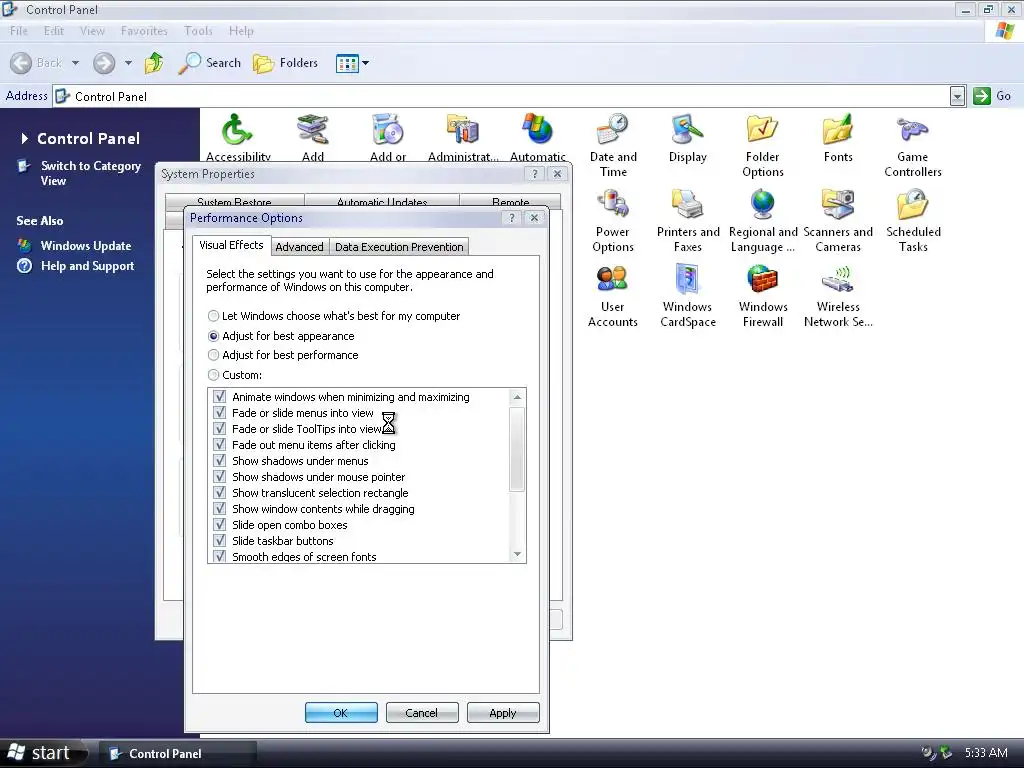Expand the Address bar dropdown

tap(957, 97)
